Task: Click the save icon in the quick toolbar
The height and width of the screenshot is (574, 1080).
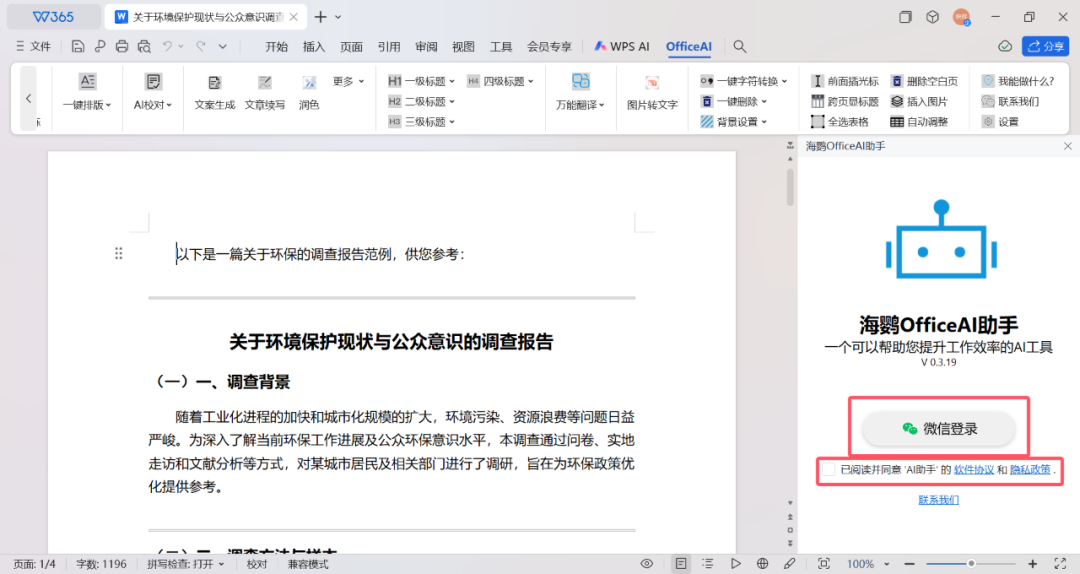Action: click(x=78, y=46)
